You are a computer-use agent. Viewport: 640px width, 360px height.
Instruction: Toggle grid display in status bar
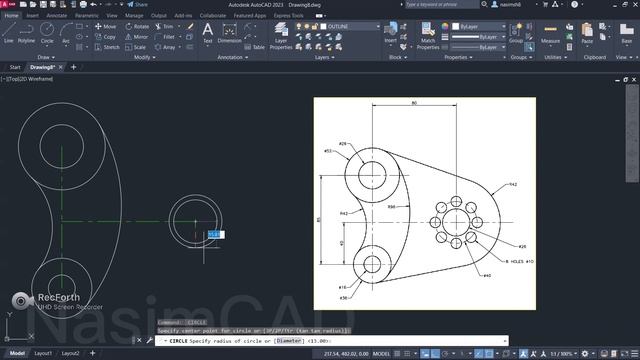(397, 353)
